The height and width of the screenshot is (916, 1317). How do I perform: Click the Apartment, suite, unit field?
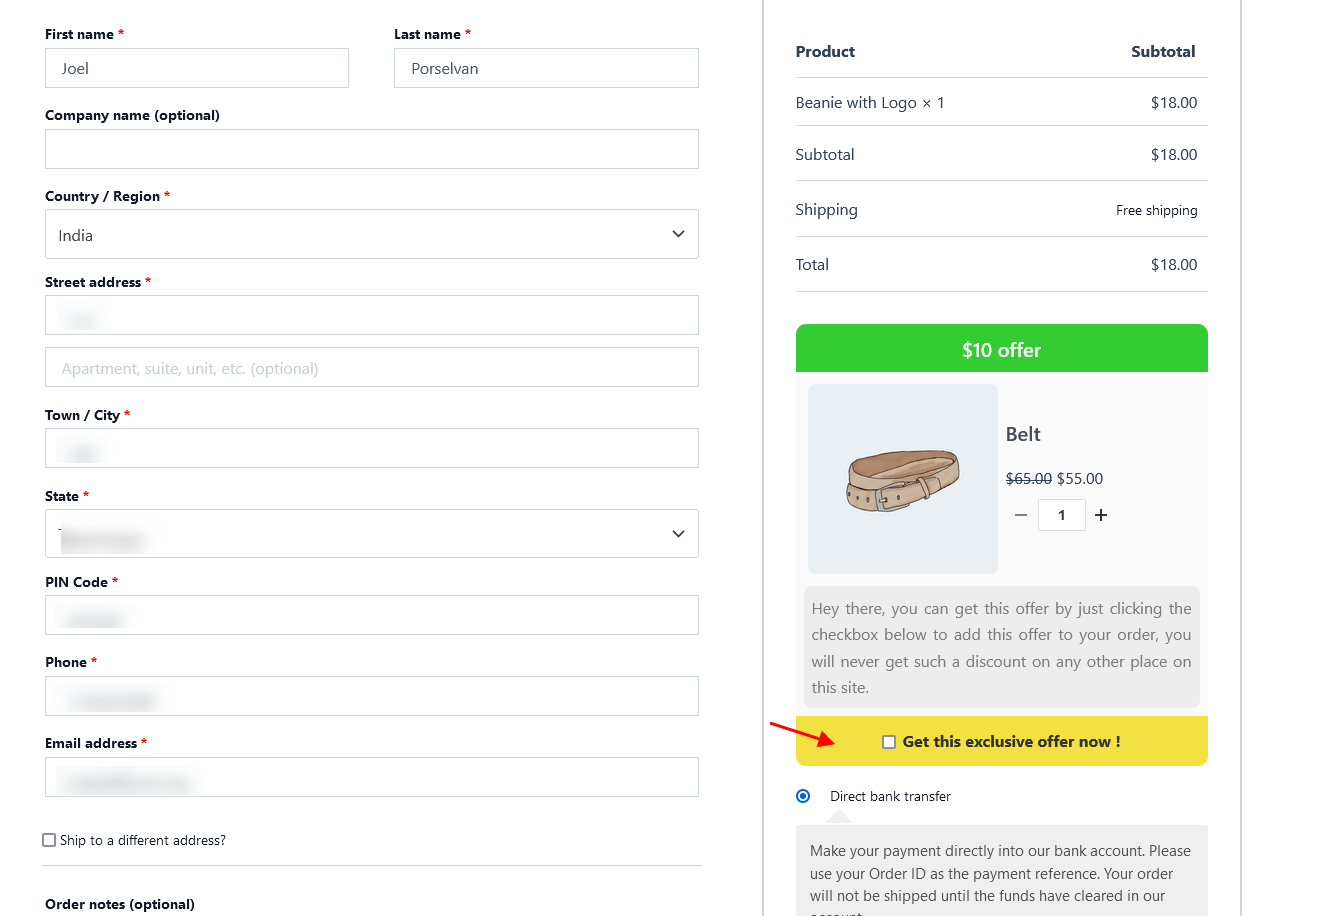(x=371, y=368)
